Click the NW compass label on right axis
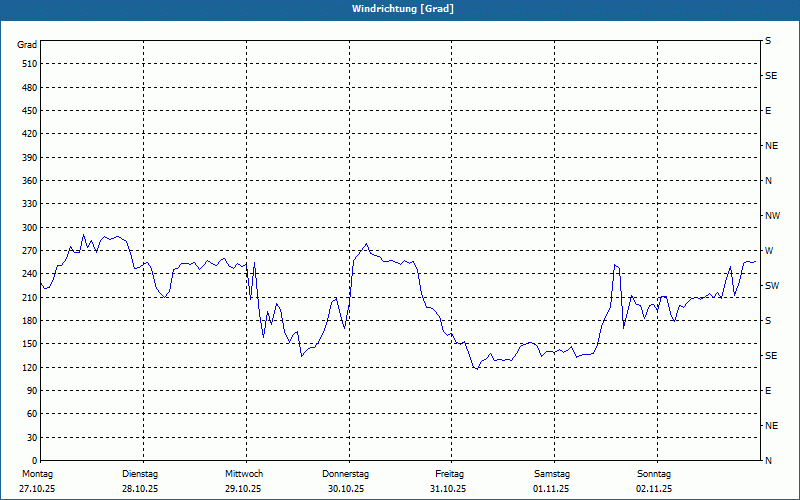The width and height of the screenshot is (800, 500). [x=772, y=216]
